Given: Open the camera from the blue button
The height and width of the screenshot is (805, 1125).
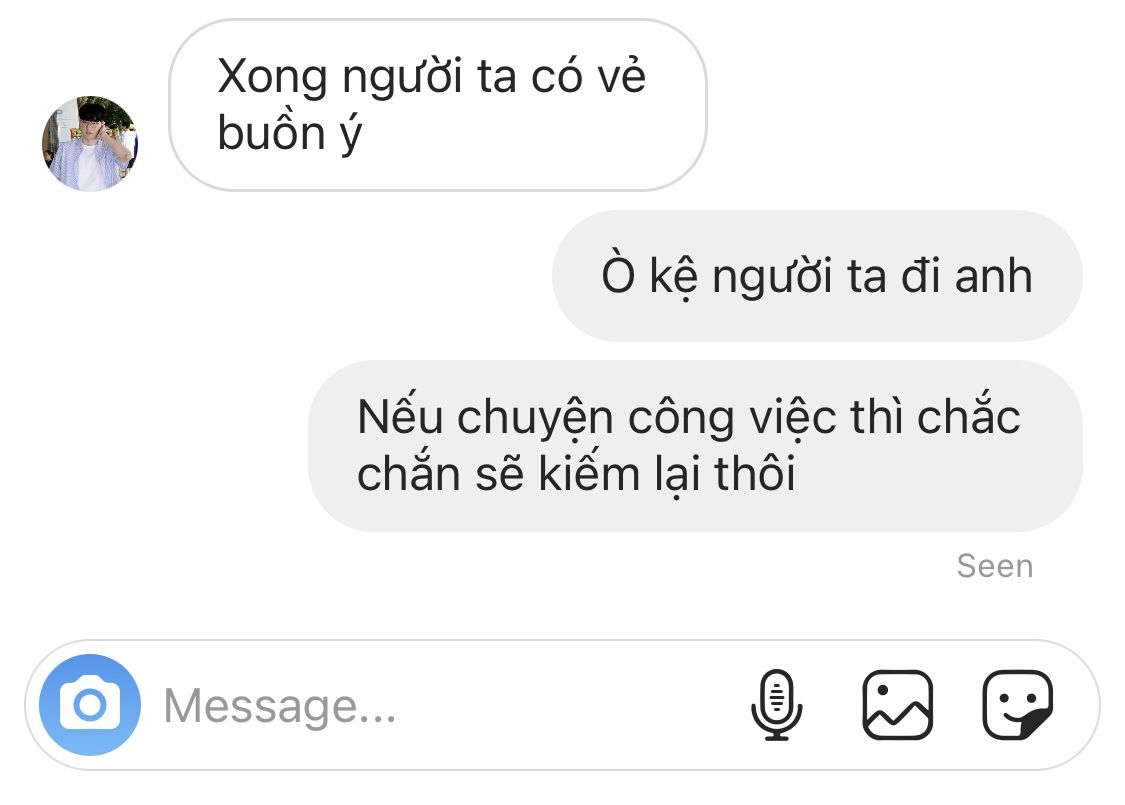Looking at the screenshot, I should pyautogui.click(x=90, y=705).
